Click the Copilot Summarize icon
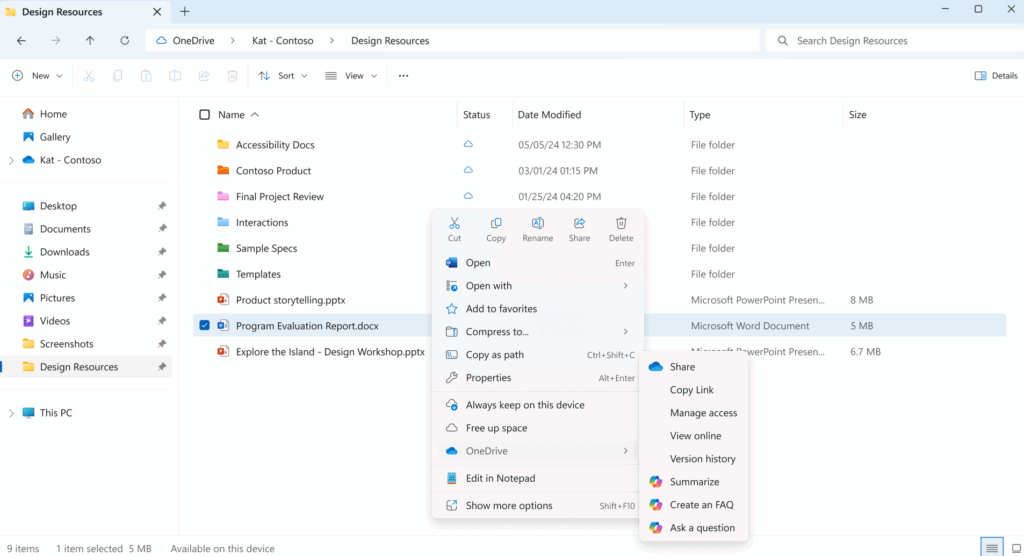Screen dimensions: 1024x556 pos(656,482)
